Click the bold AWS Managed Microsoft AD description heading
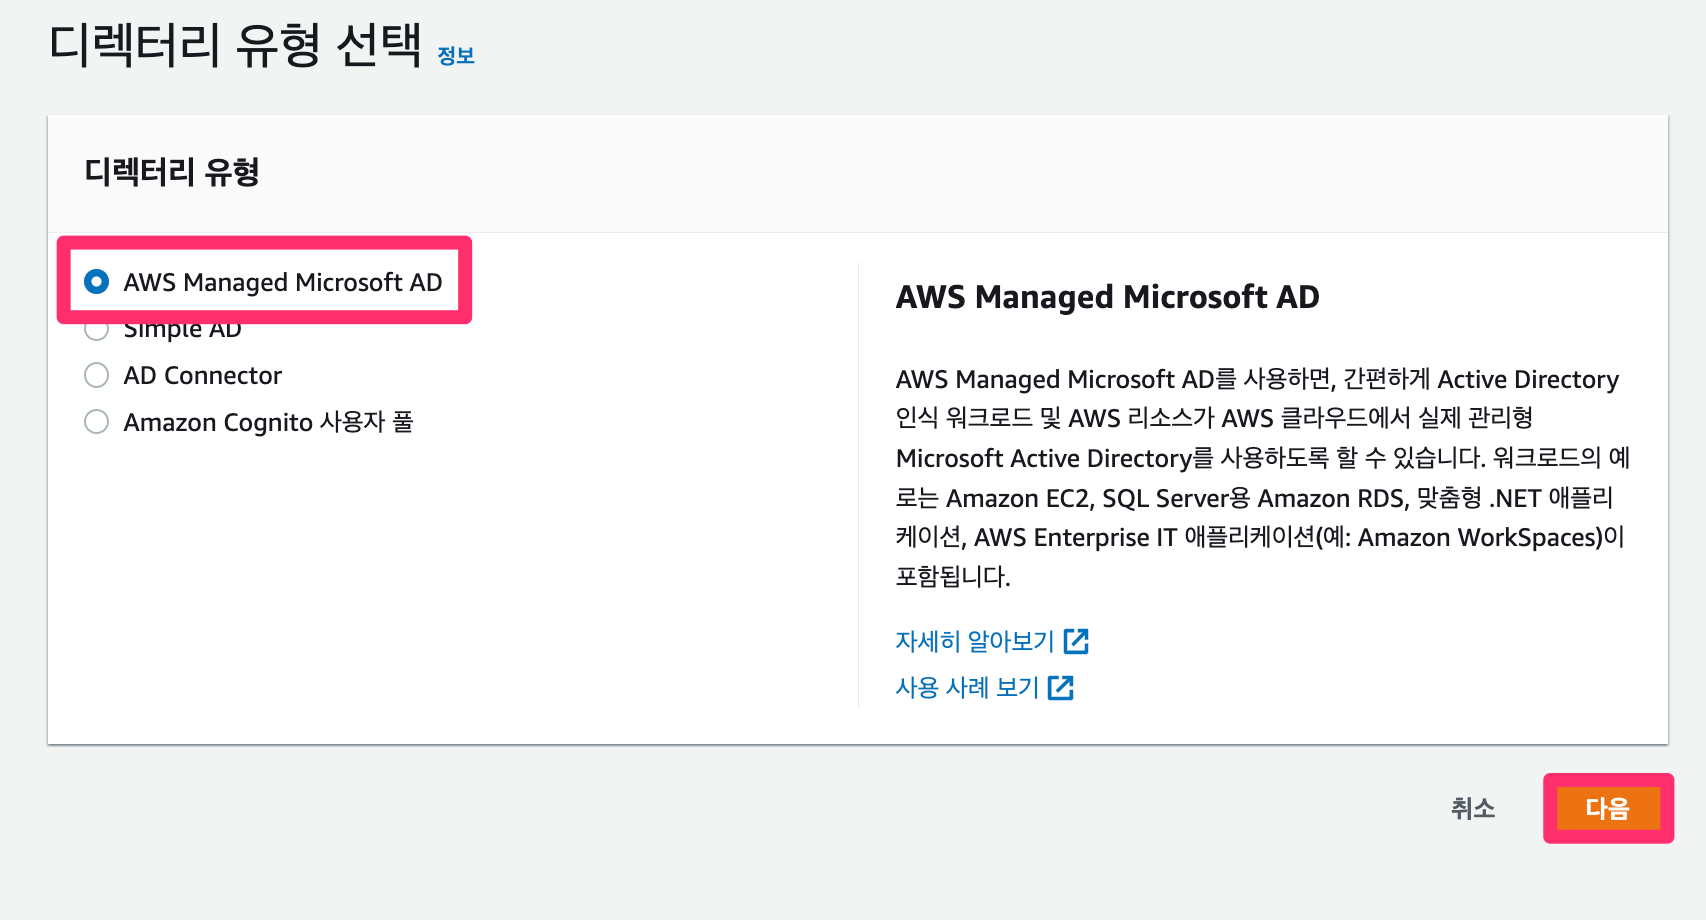 coord(1107,297)
